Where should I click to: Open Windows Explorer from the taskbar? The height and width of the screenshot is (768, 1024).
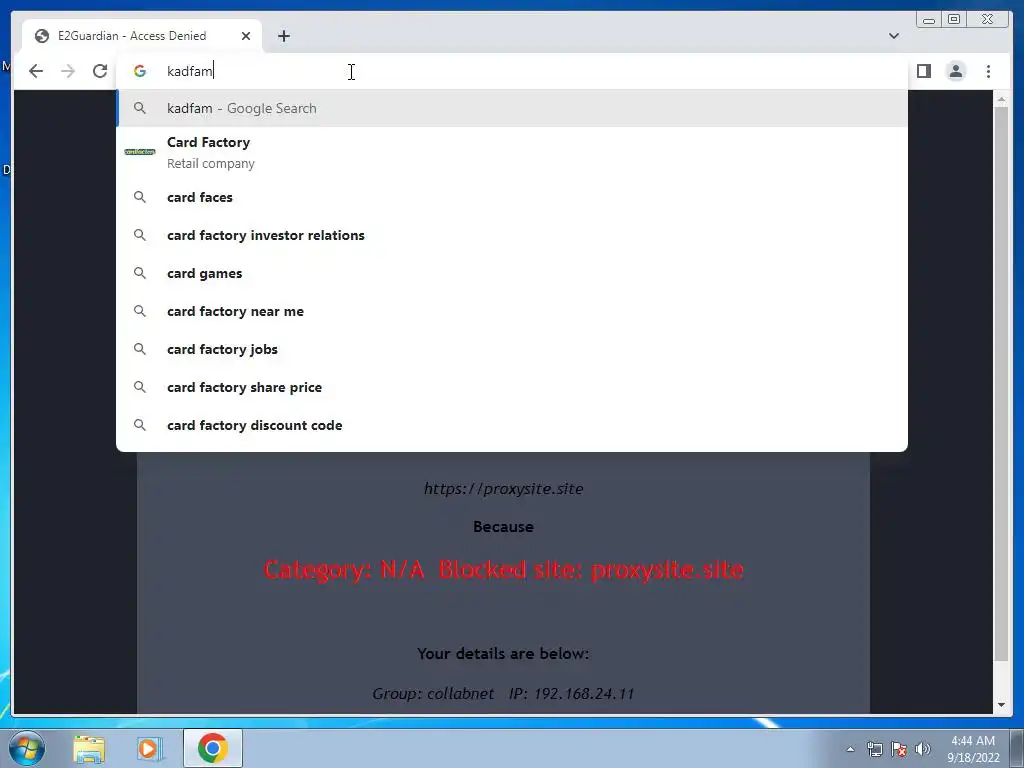pyautogui.click(x=89, y=748)
